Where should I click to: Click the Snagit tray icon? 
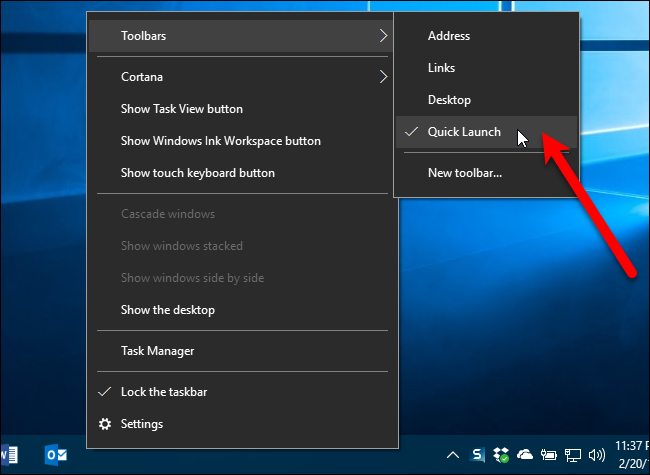coord(478,455)
